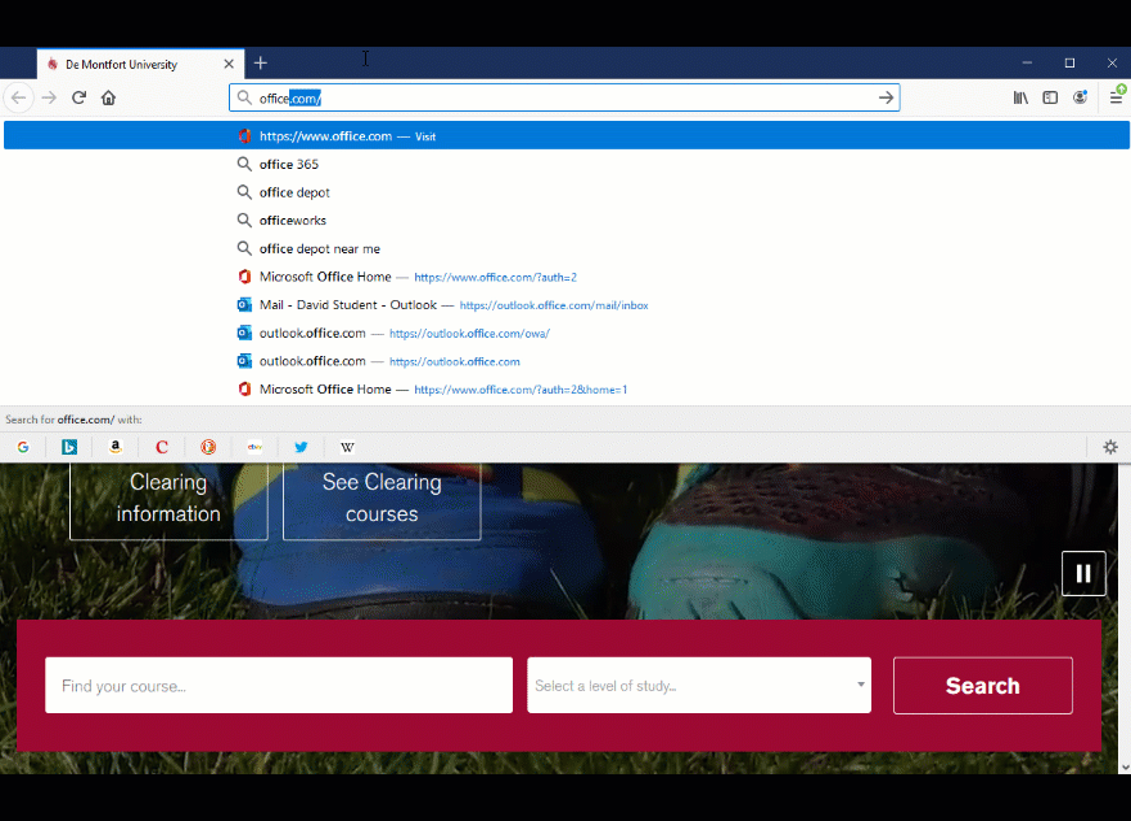Search with Google engine icon

[x=23, y=447]
